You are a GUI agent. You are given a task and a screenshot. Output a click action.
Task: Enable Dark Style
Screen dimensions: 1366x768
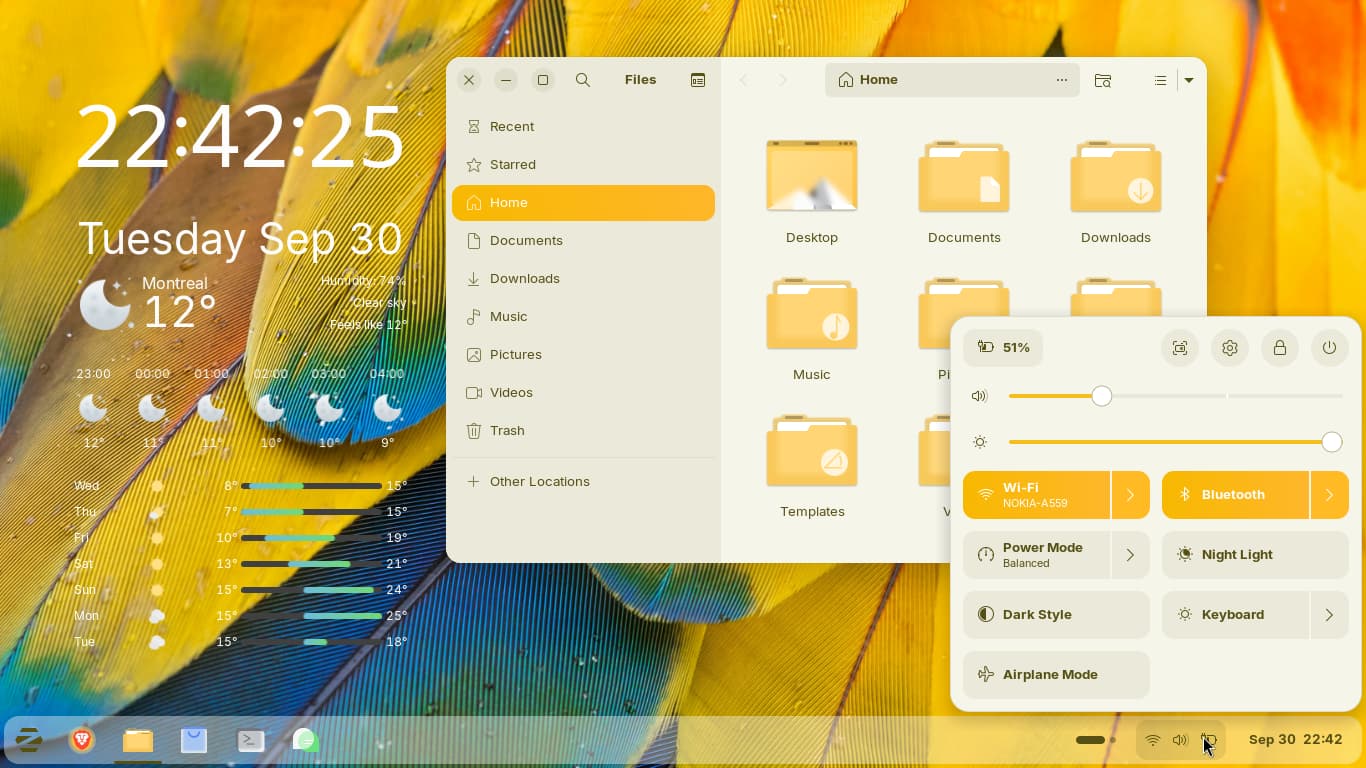point(1056,615)
